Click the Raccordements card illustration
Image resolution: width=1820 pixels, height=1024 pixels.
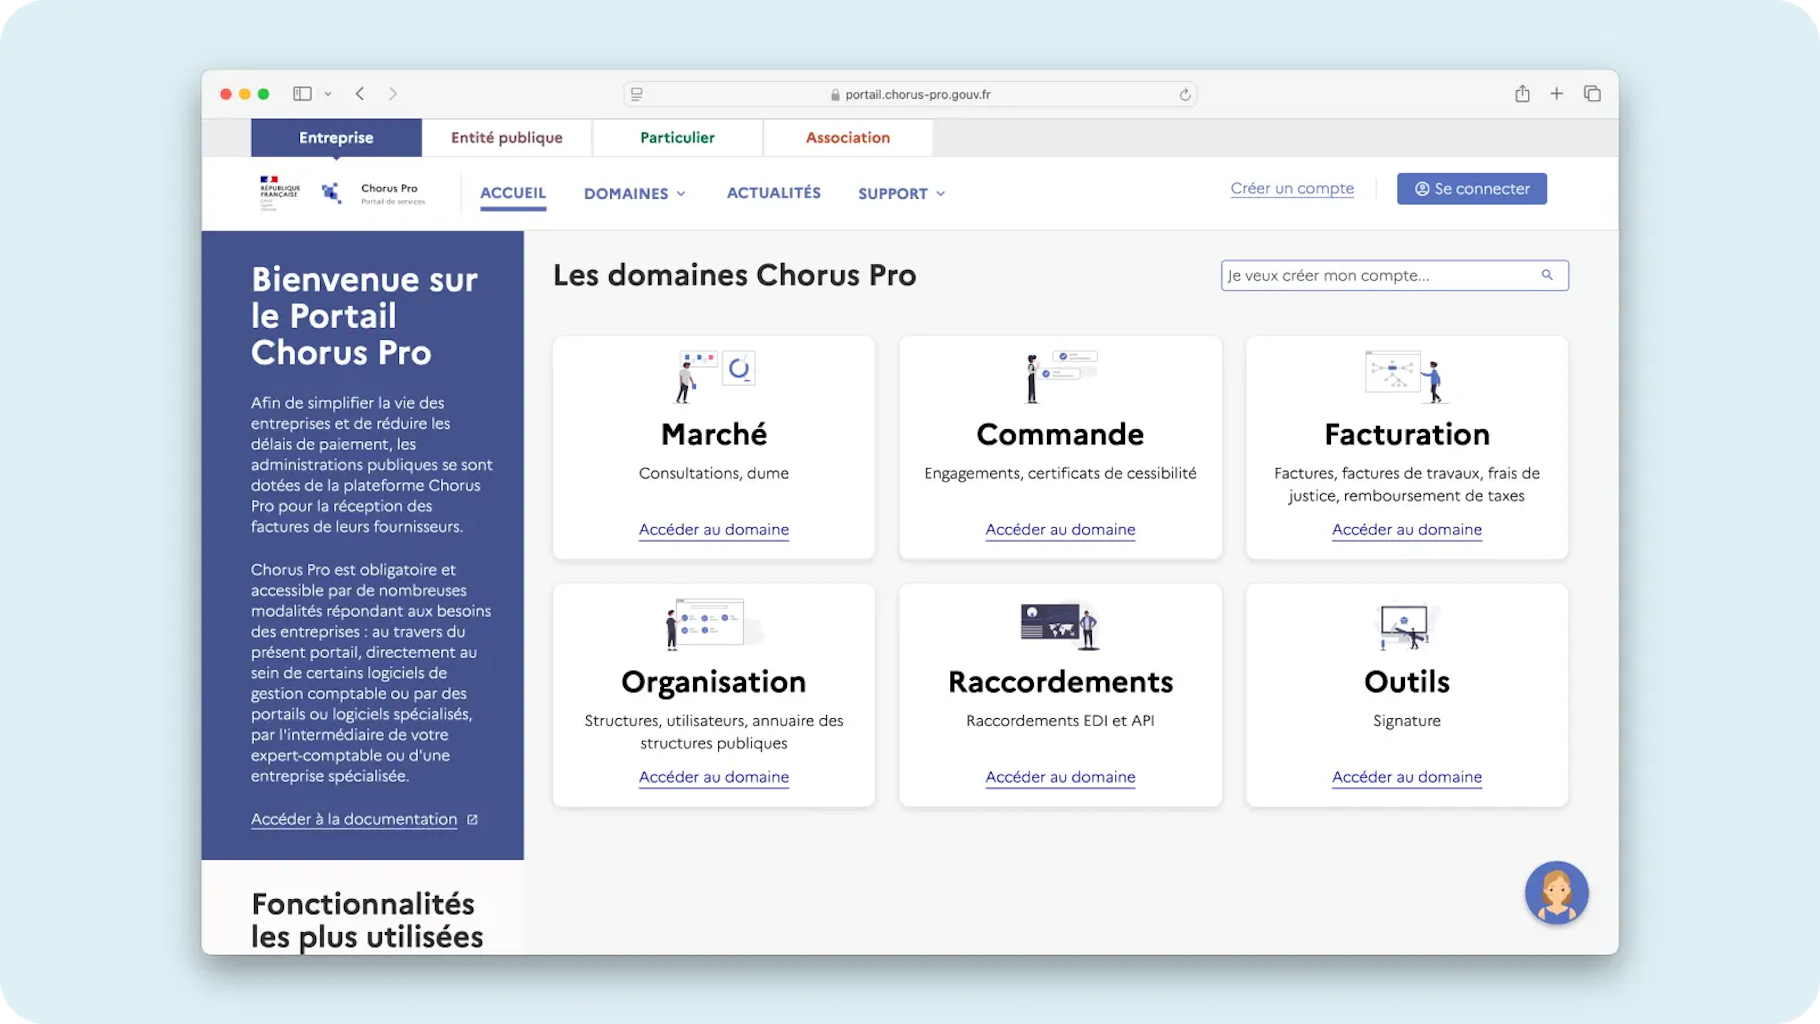tap(1060, 625)
